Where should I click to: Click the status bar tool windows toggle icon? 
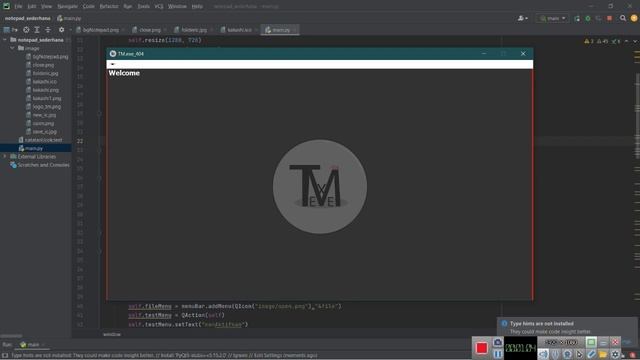5,356
